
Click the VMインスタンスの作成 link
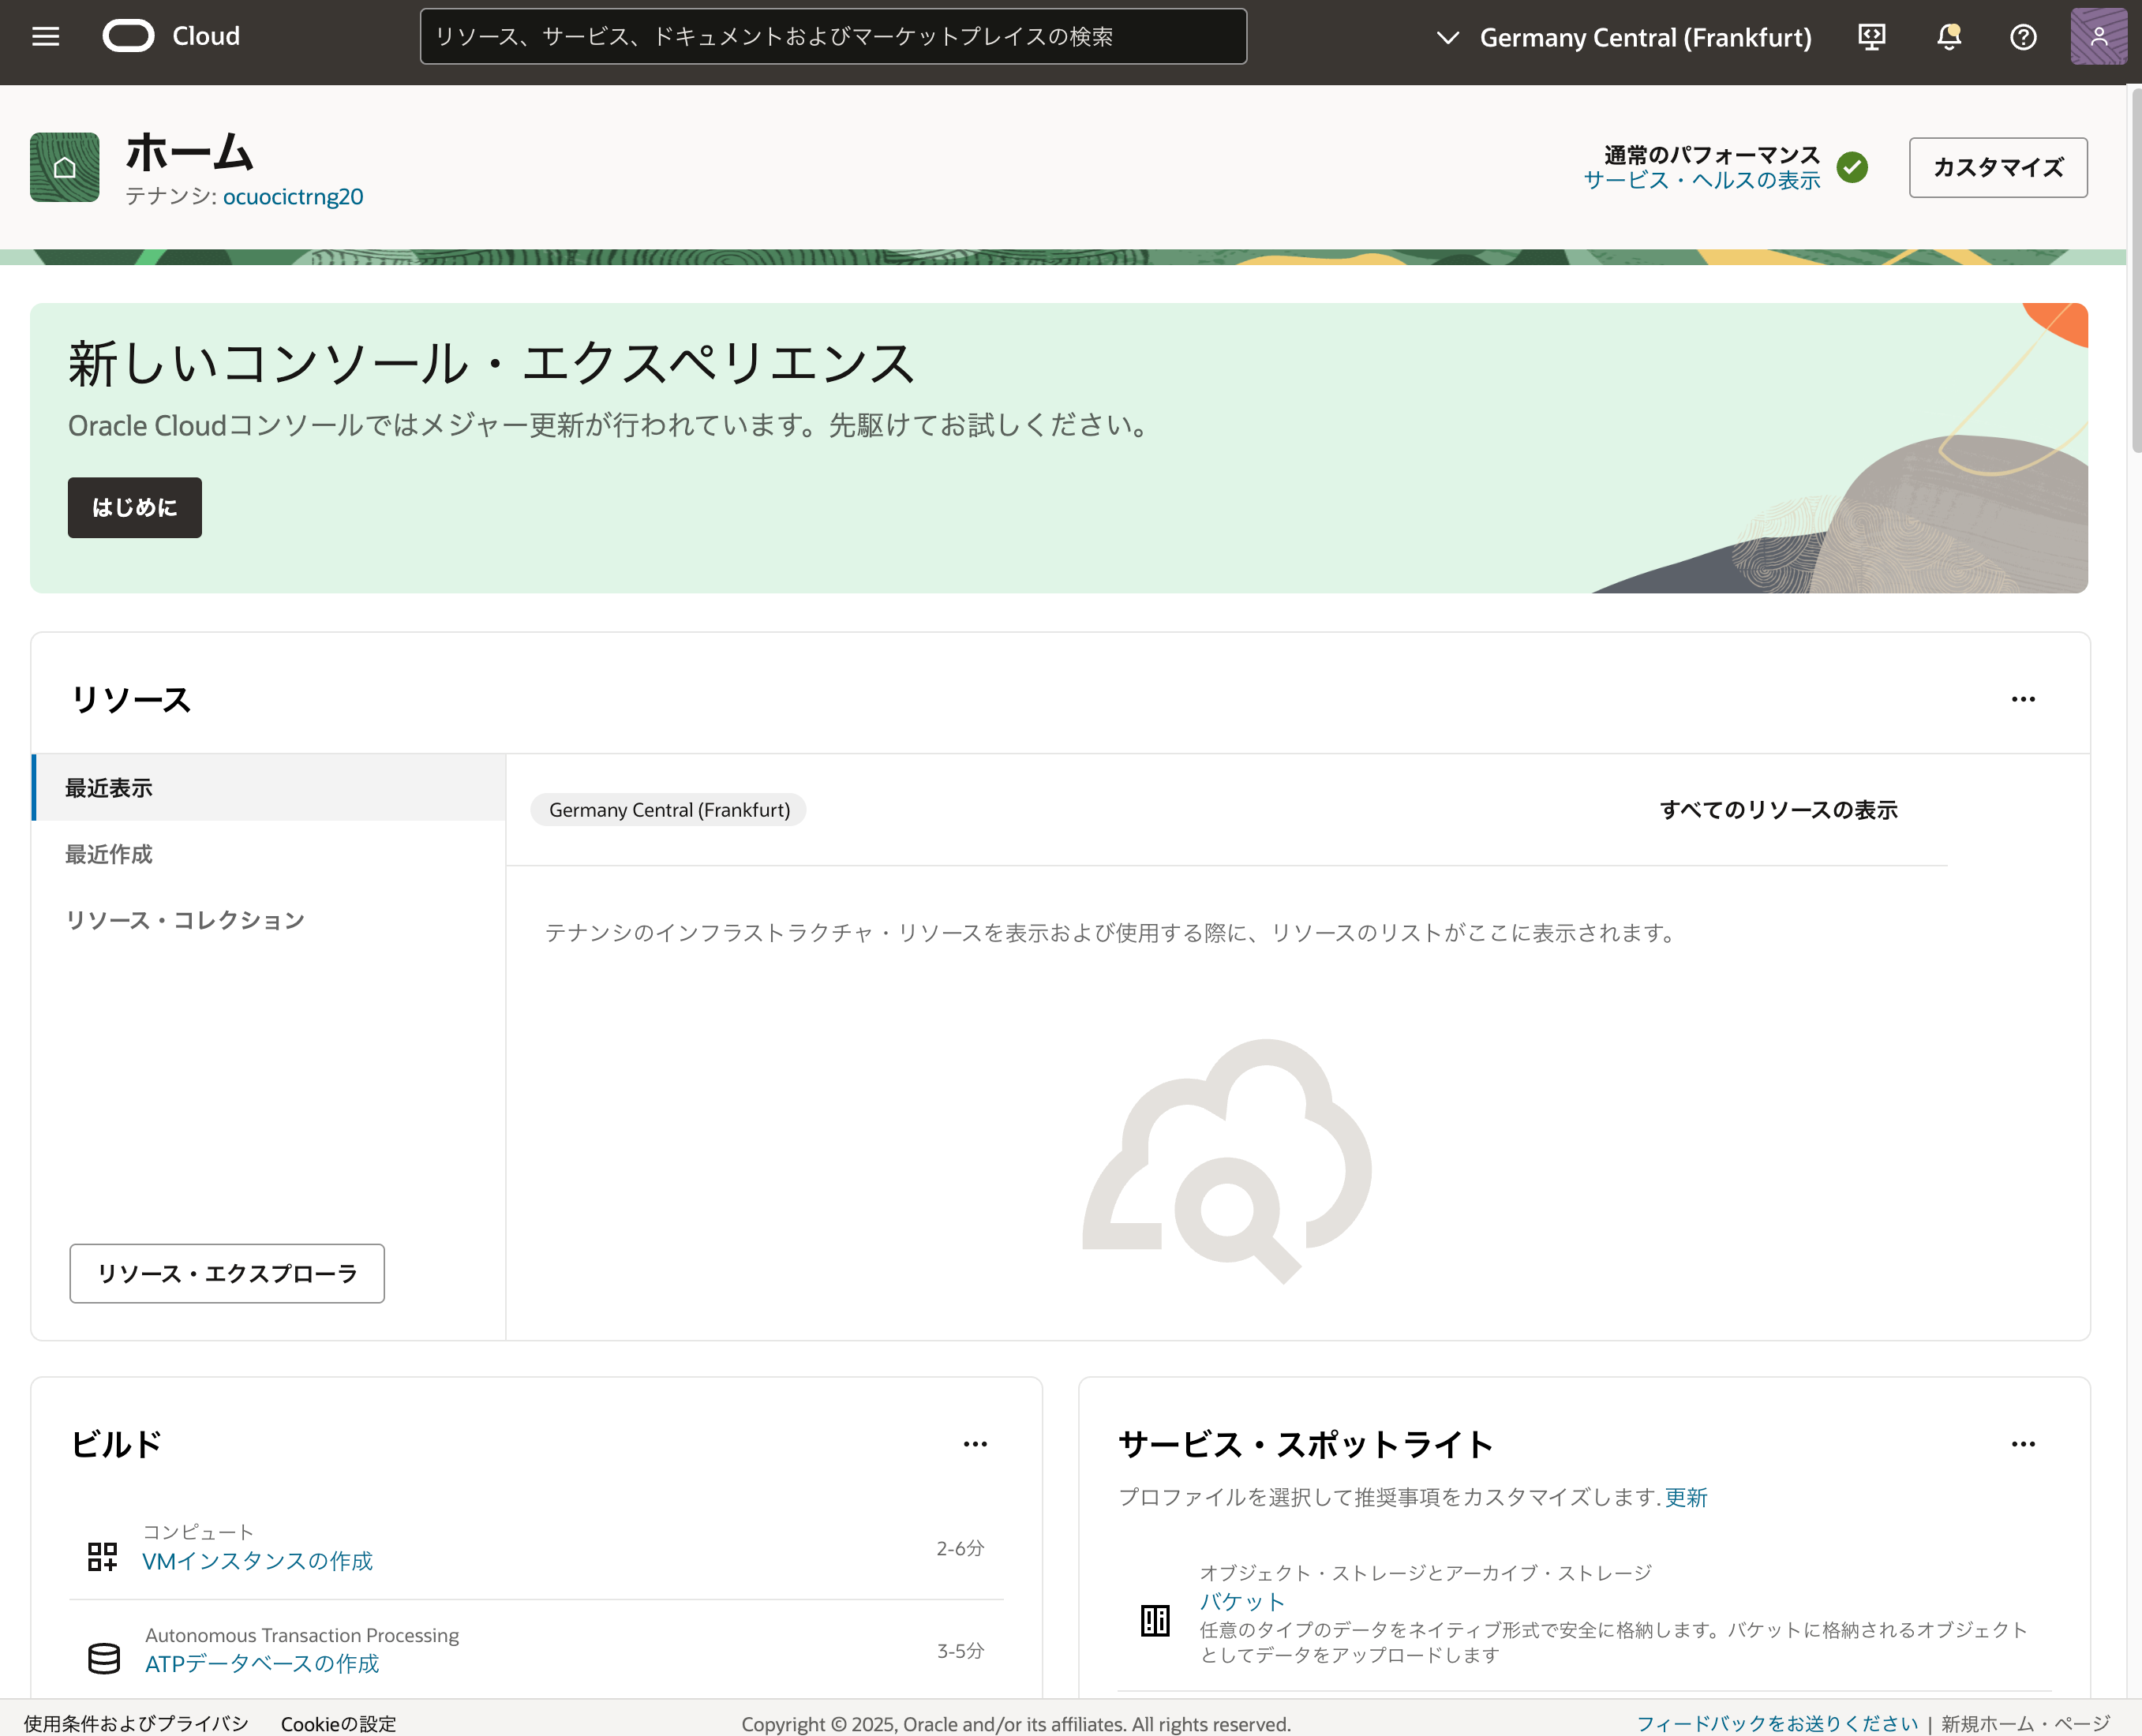pyautogui.click(x=257, y=1561)
